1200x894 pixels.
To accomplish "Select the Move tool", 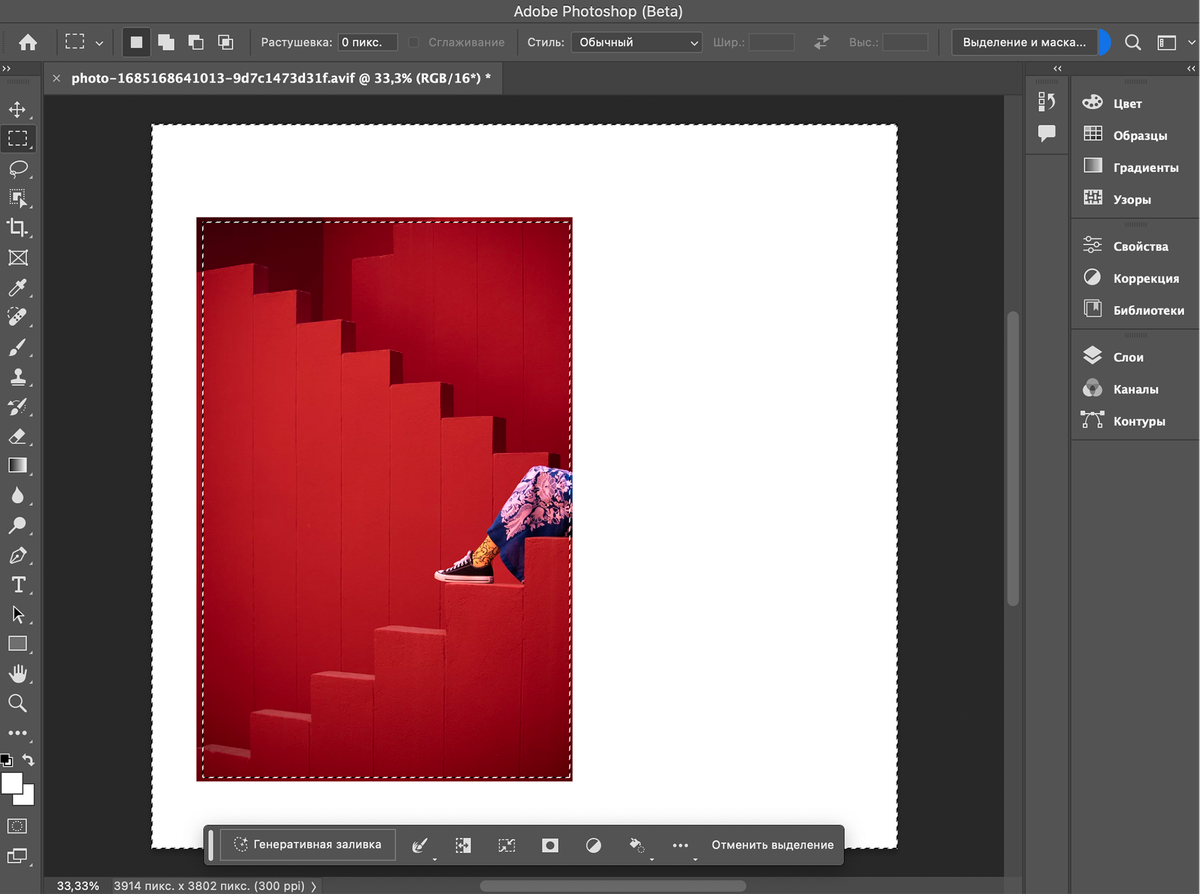I will click(x=17, y=109).
